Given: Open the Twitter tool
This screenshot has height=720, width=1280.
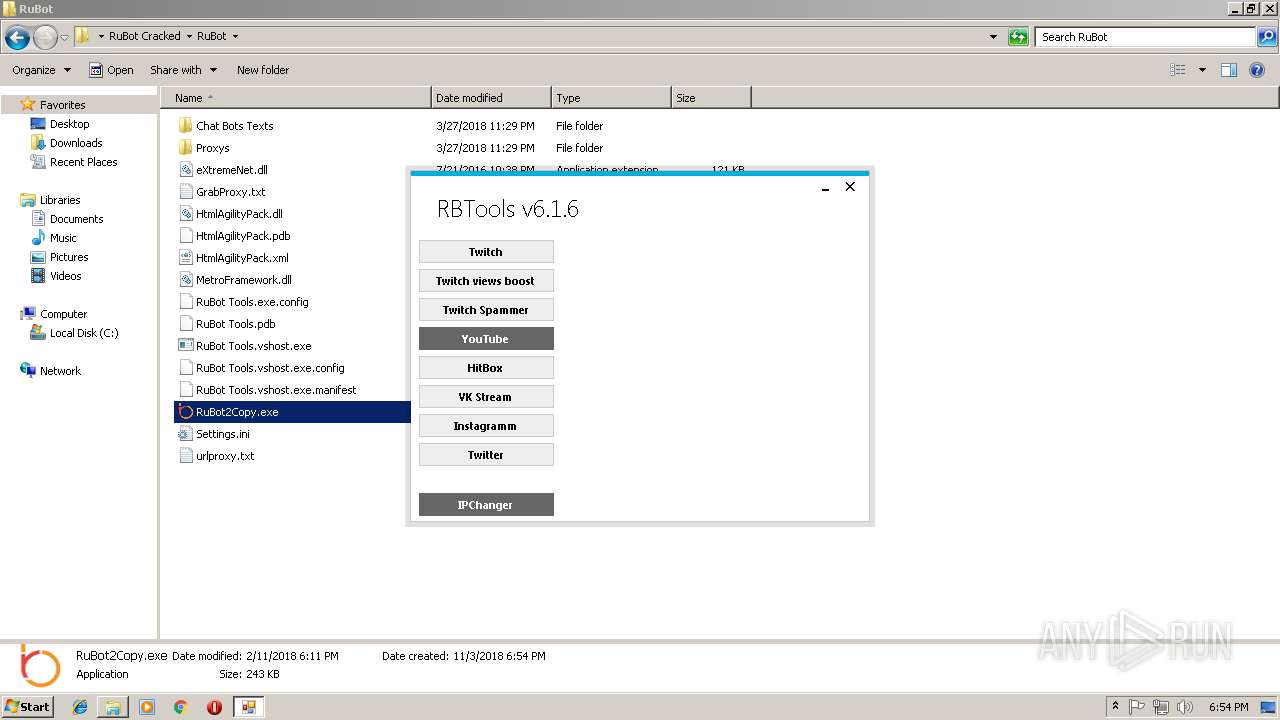Looking at the screenshot, I should [486, 455].
